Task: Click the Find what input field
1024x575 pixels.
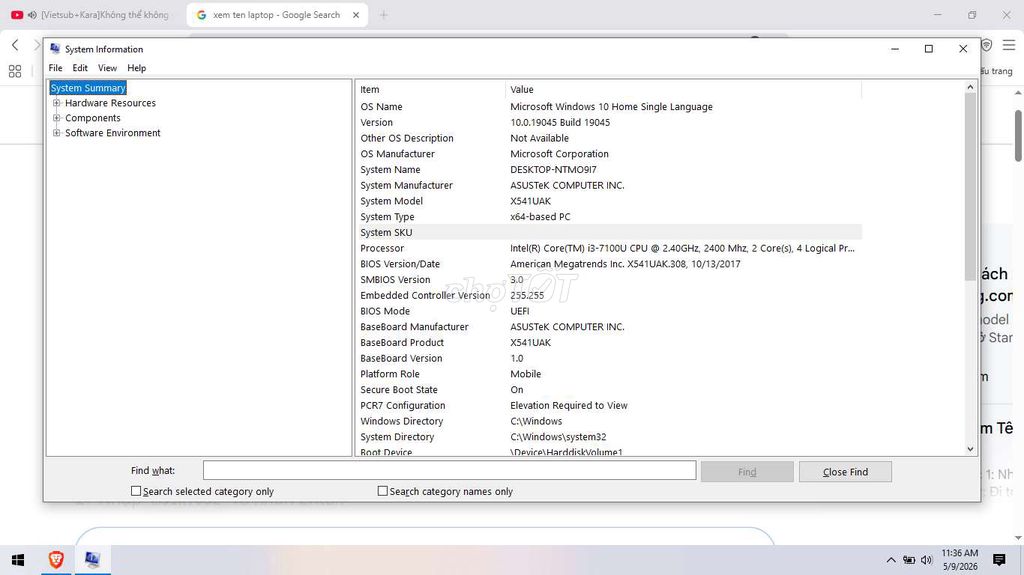Action: click(449, 470)
